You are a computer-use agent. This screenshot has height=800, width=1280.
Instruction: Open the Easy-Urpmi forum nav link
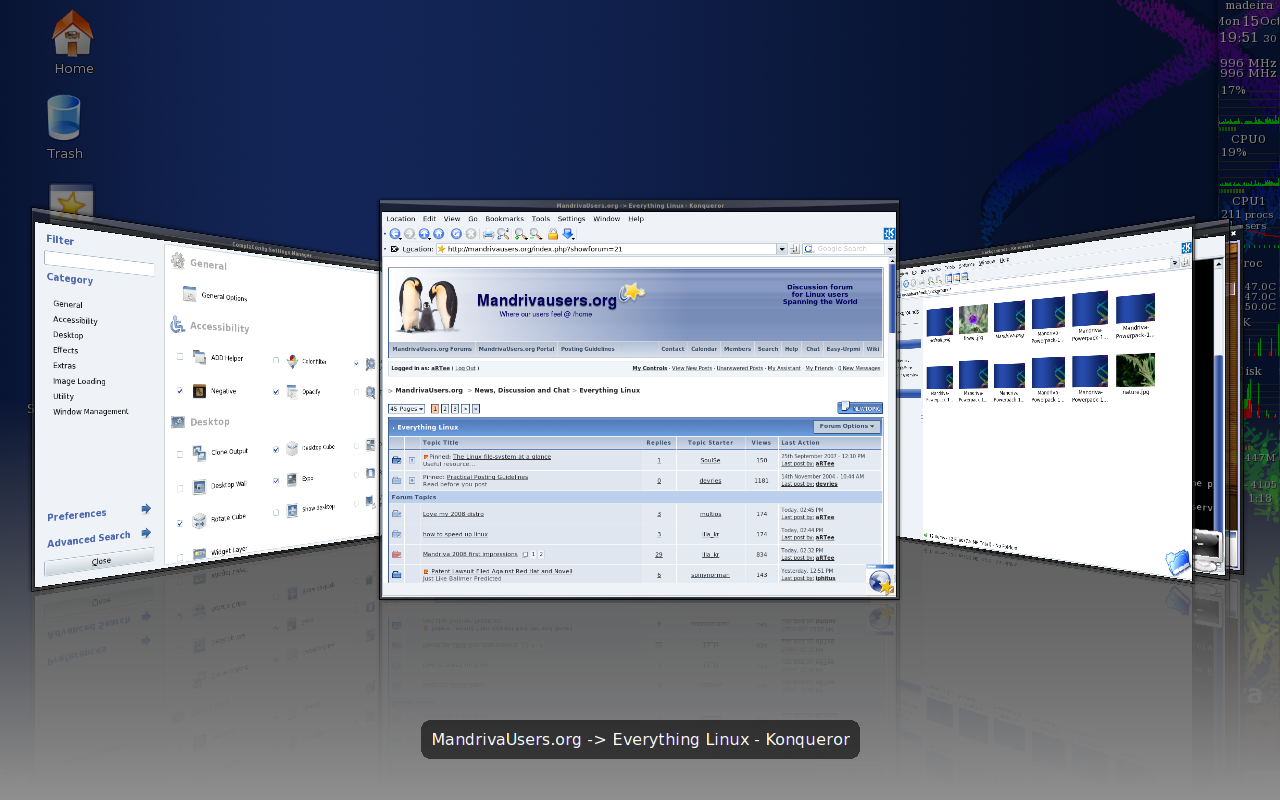click(843, 349)
